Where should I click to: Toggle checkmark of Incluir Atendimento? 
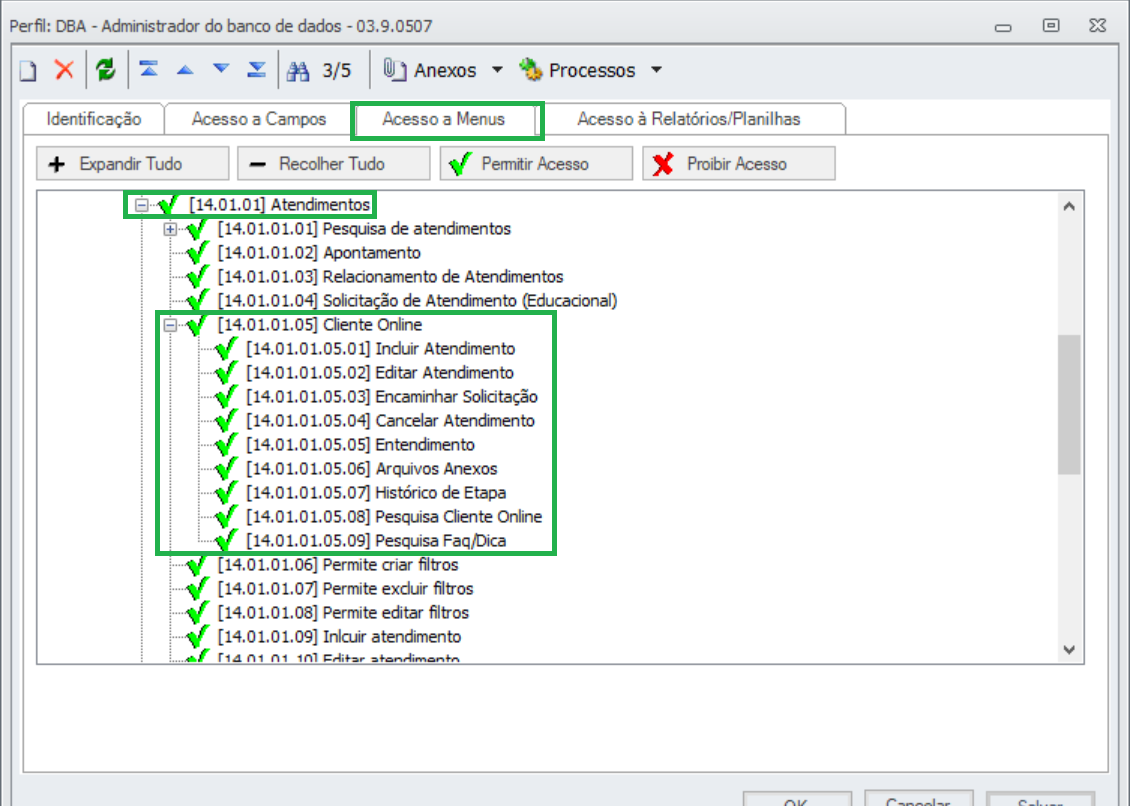point(226,349)
